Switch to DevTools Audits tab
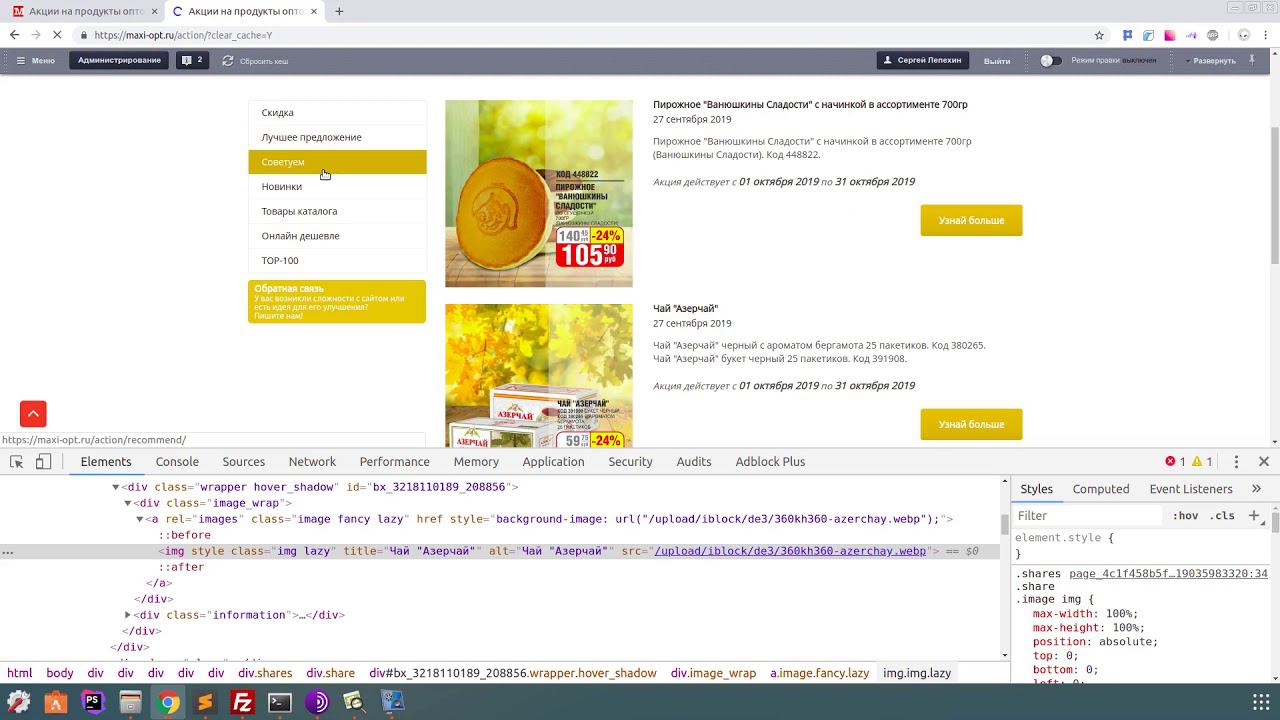The width and height of the screenshot is (1280, 720). 693,461
